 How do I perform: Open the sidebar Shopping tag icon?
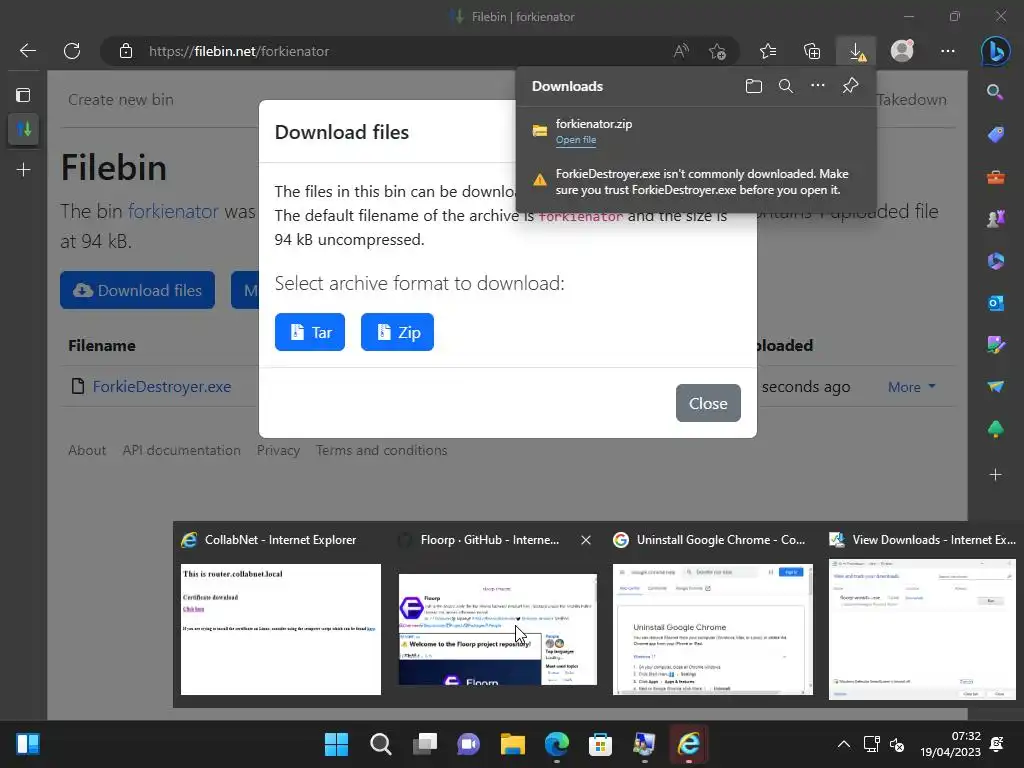click(995, 134)
